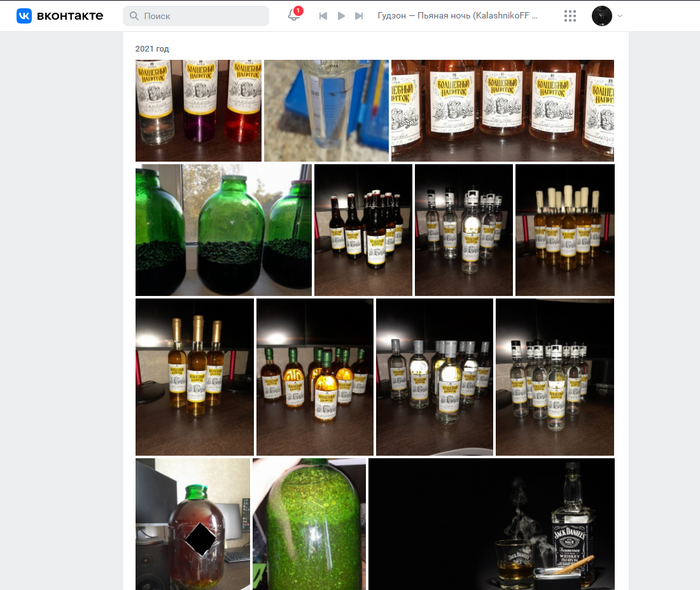Skip to next track
This screenshot has height=590, width=700.
tap(359, 16)
